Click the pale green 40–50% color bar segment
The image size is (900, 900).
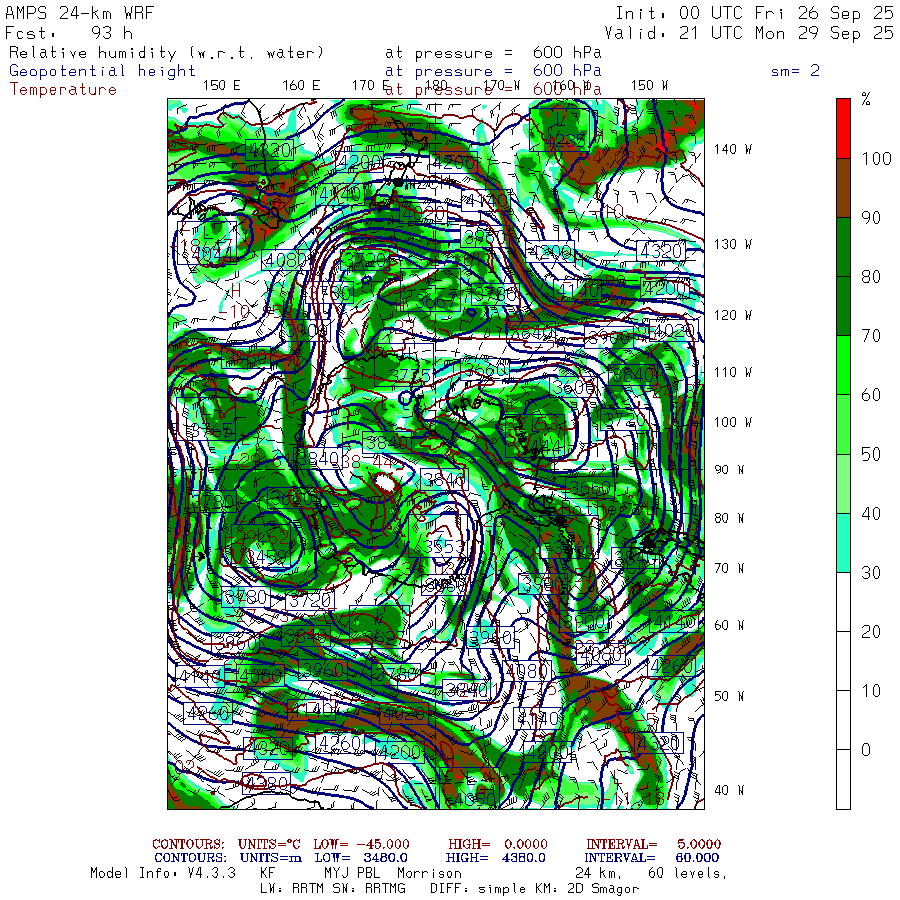click(x=843, y=483)
